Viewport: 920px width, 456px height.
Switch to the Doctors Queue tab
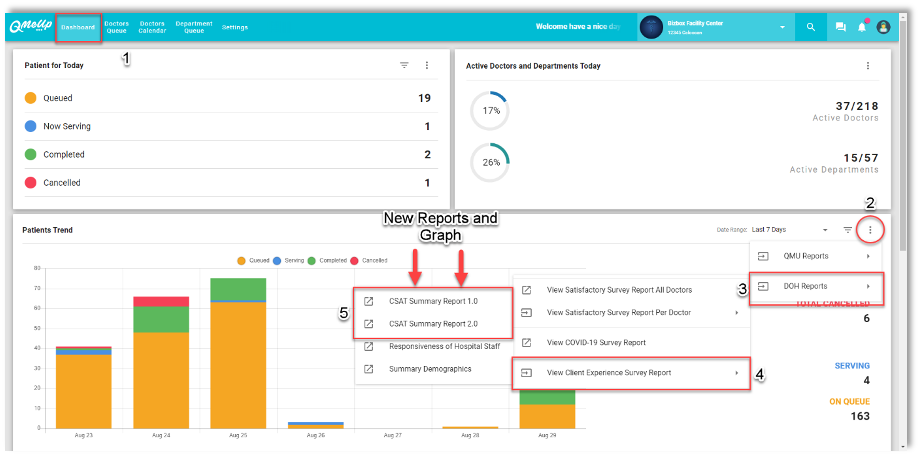pyautogui.click(x=117, y=27)
